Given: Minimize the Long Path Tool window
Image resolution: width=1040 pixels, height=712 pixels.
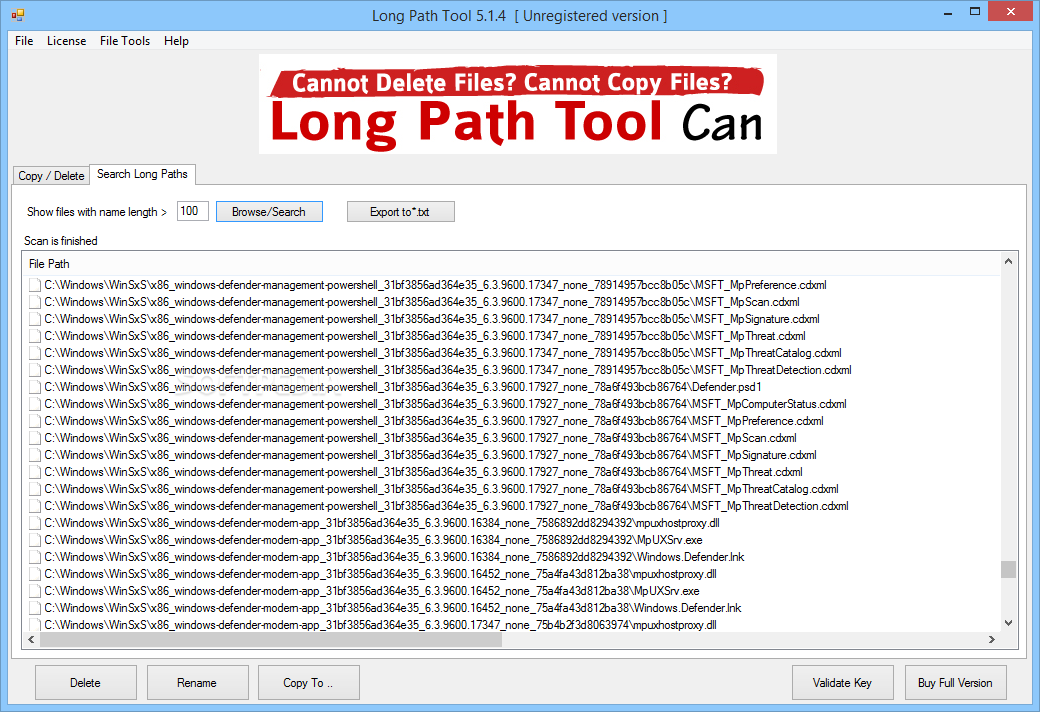Looking at the screenshot, I should [948, 12].
